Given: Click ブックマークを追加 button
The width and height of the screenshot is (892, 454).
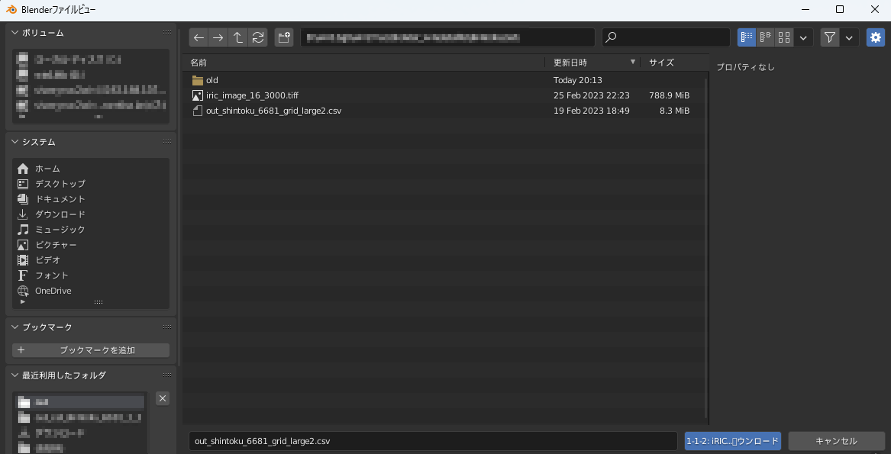Looking at the screenshot, I should (x=90, y=350).
